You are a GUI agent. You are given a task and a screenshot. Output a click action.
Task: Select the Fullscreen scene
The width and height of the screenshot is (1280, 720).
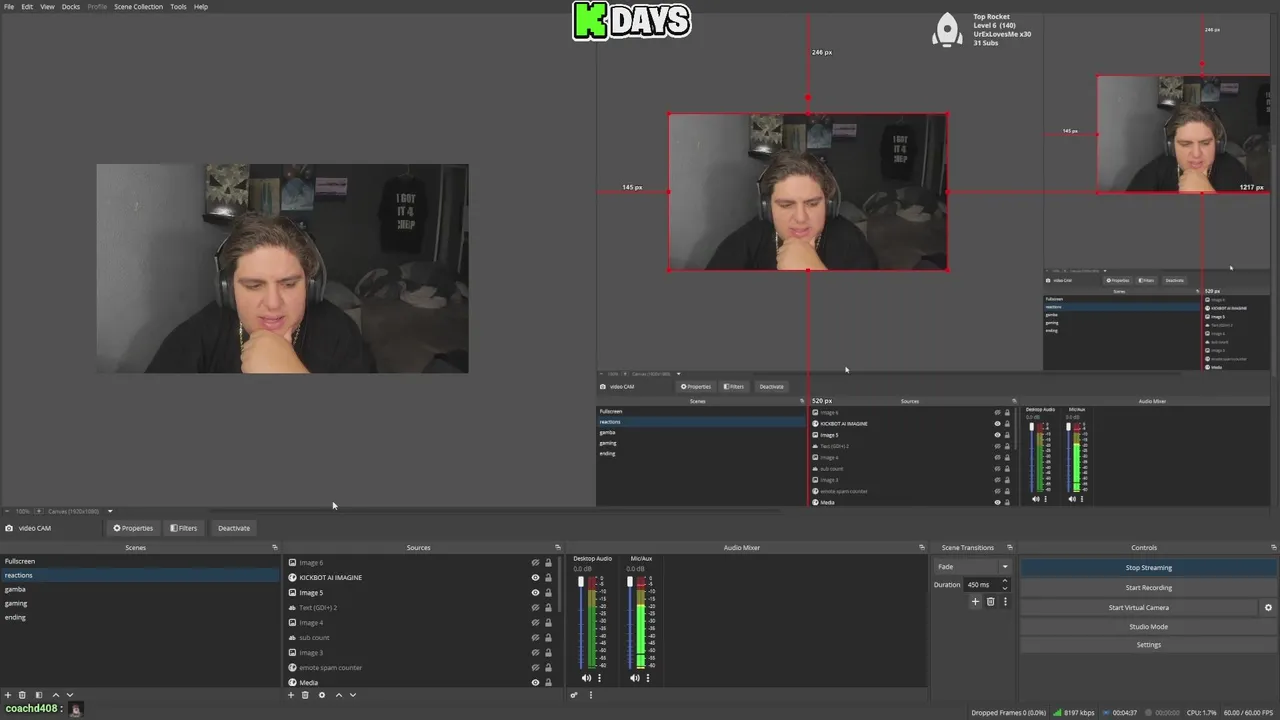pos(140,561)
